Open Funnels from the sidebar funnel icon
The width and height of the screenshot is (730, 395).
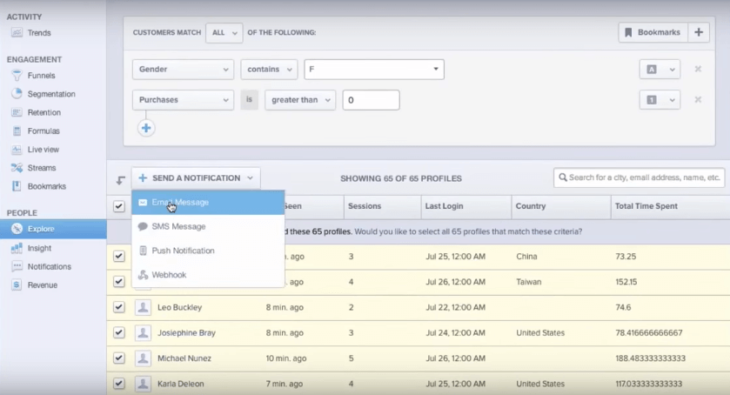click(x=17, y=75)
